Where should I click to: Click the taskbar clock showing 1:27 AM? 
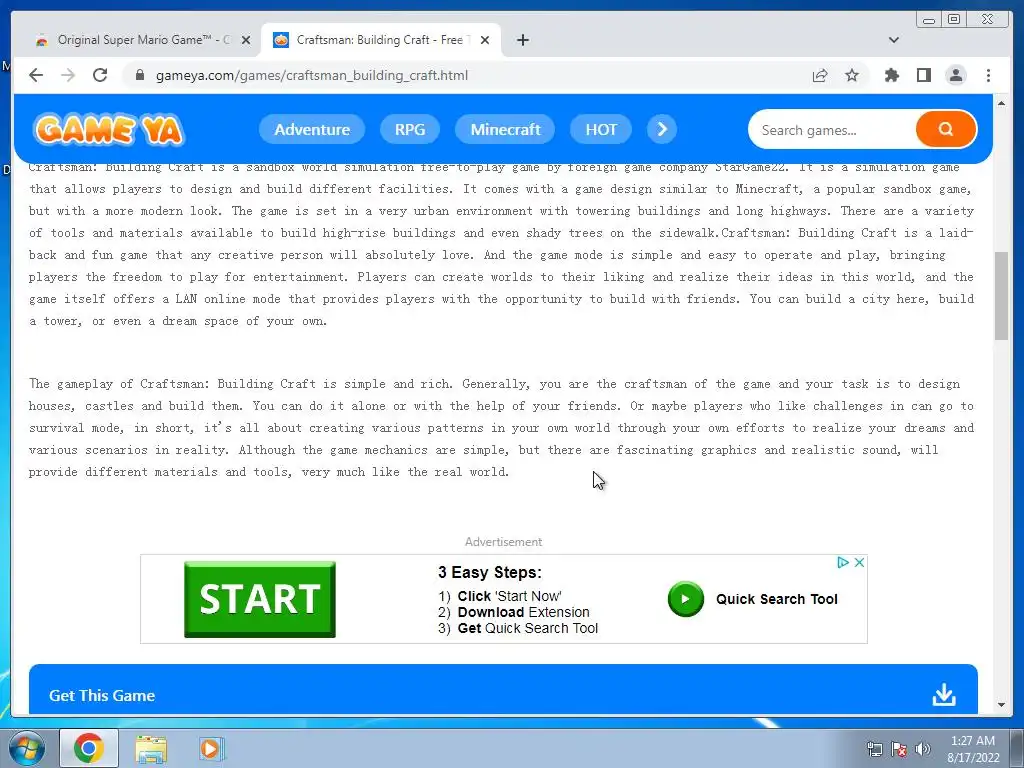pyautogui.click(x=973, y=748)
